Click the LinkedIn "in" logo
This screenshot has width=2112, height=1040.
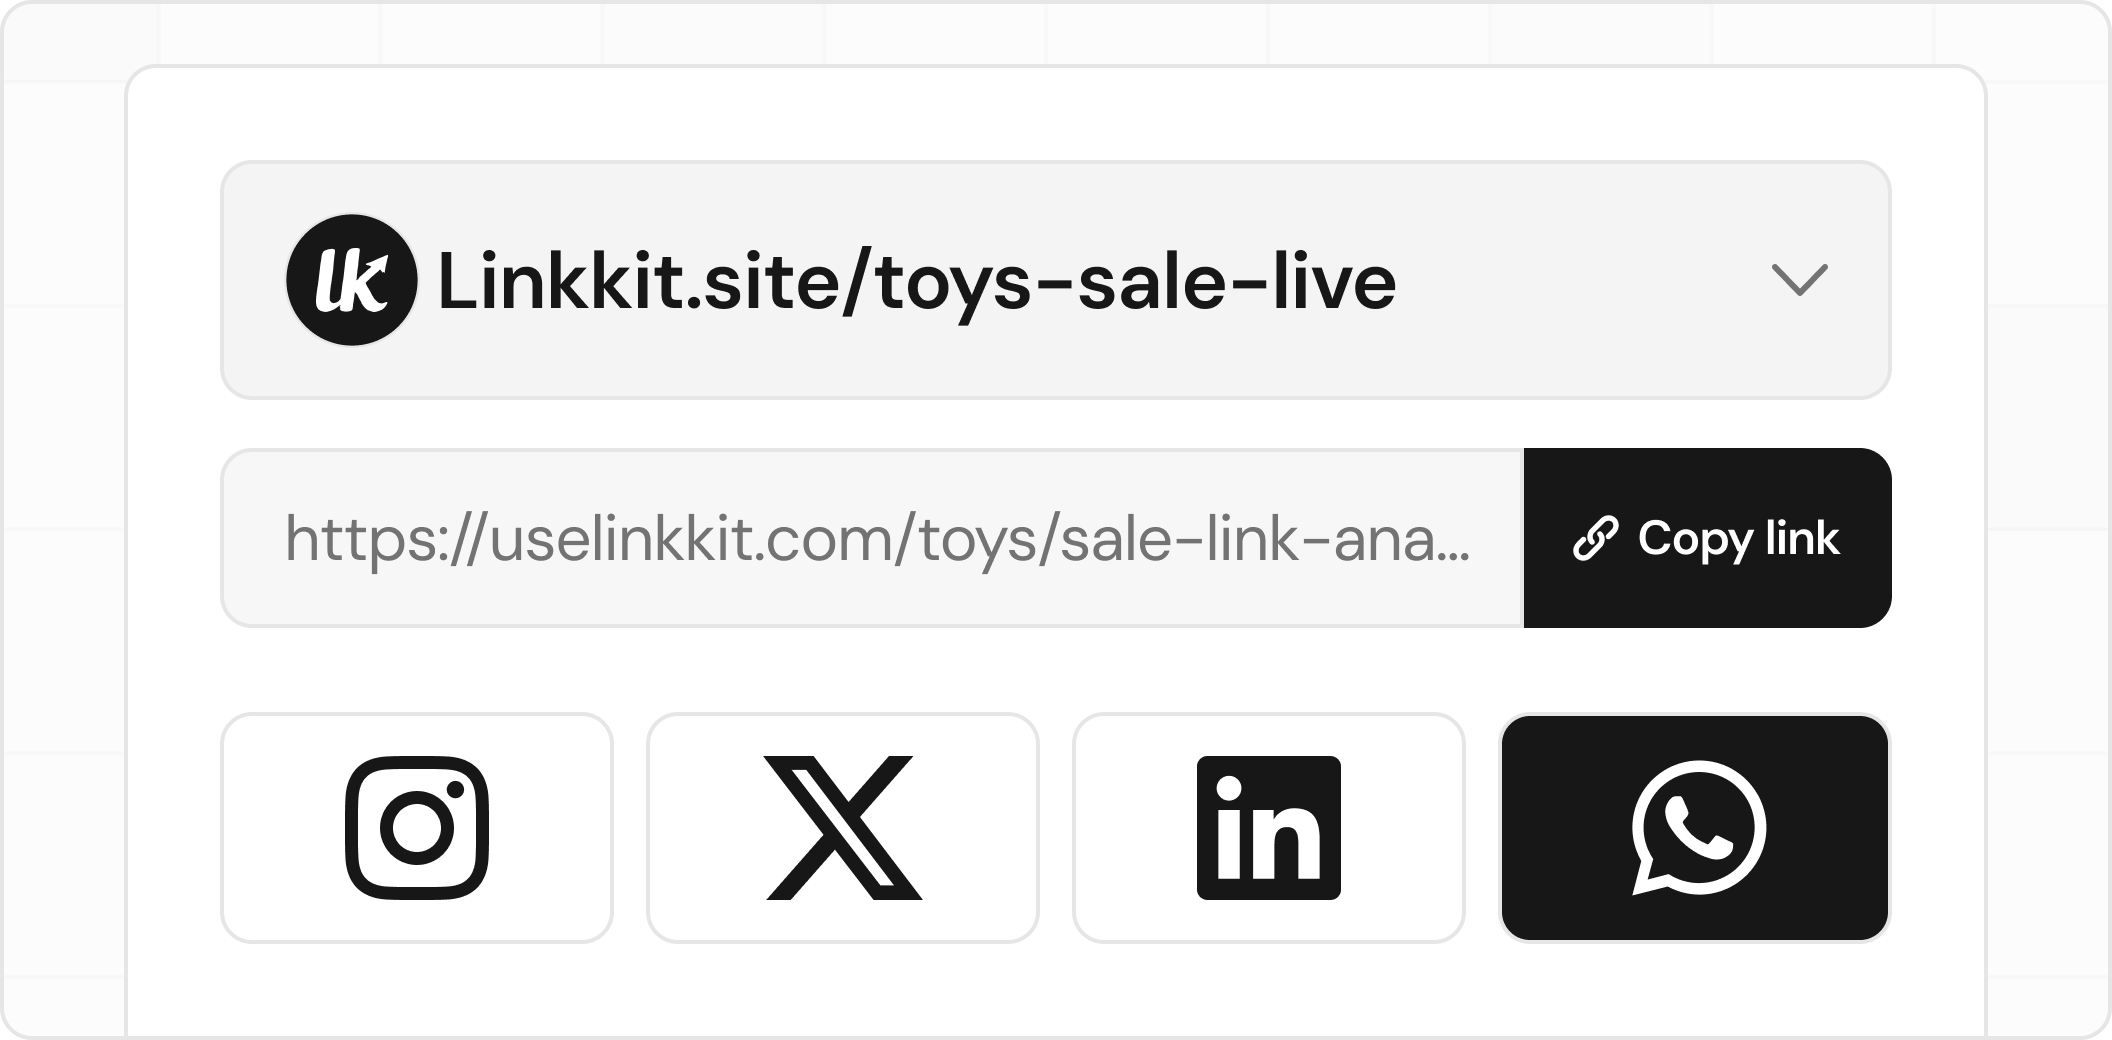[x=1268, y=828]
